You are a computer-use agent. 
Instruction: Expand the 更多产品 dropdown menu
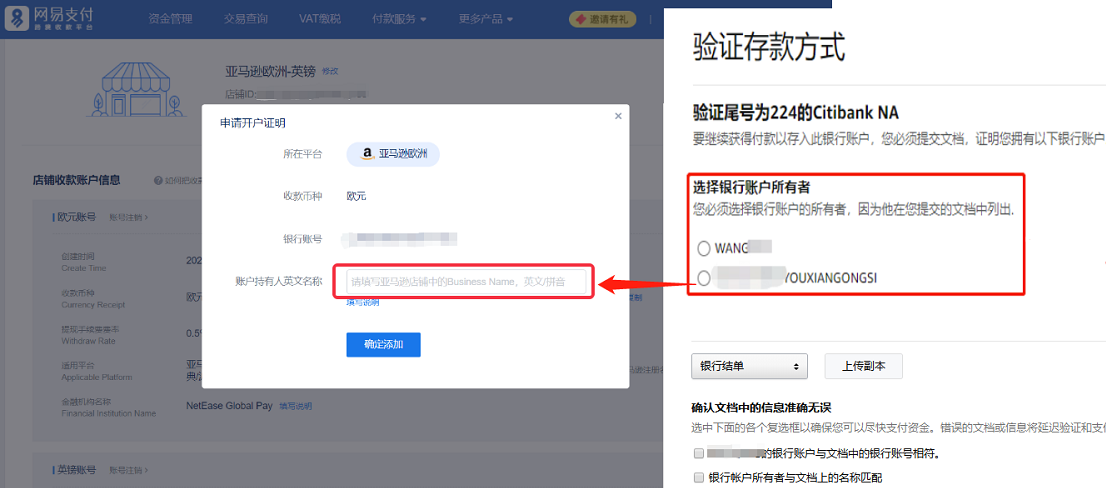[x=486, y=19]
